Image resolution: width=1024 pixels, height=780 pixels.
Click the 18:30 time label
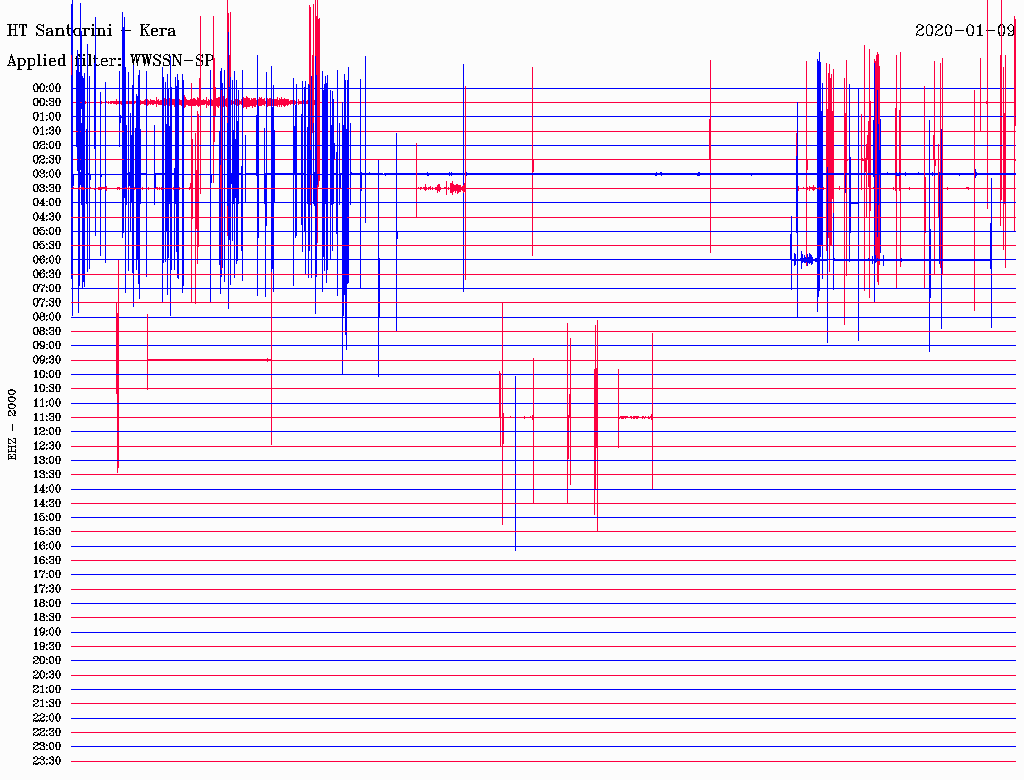pyautogui.click(x=47, y=618)
